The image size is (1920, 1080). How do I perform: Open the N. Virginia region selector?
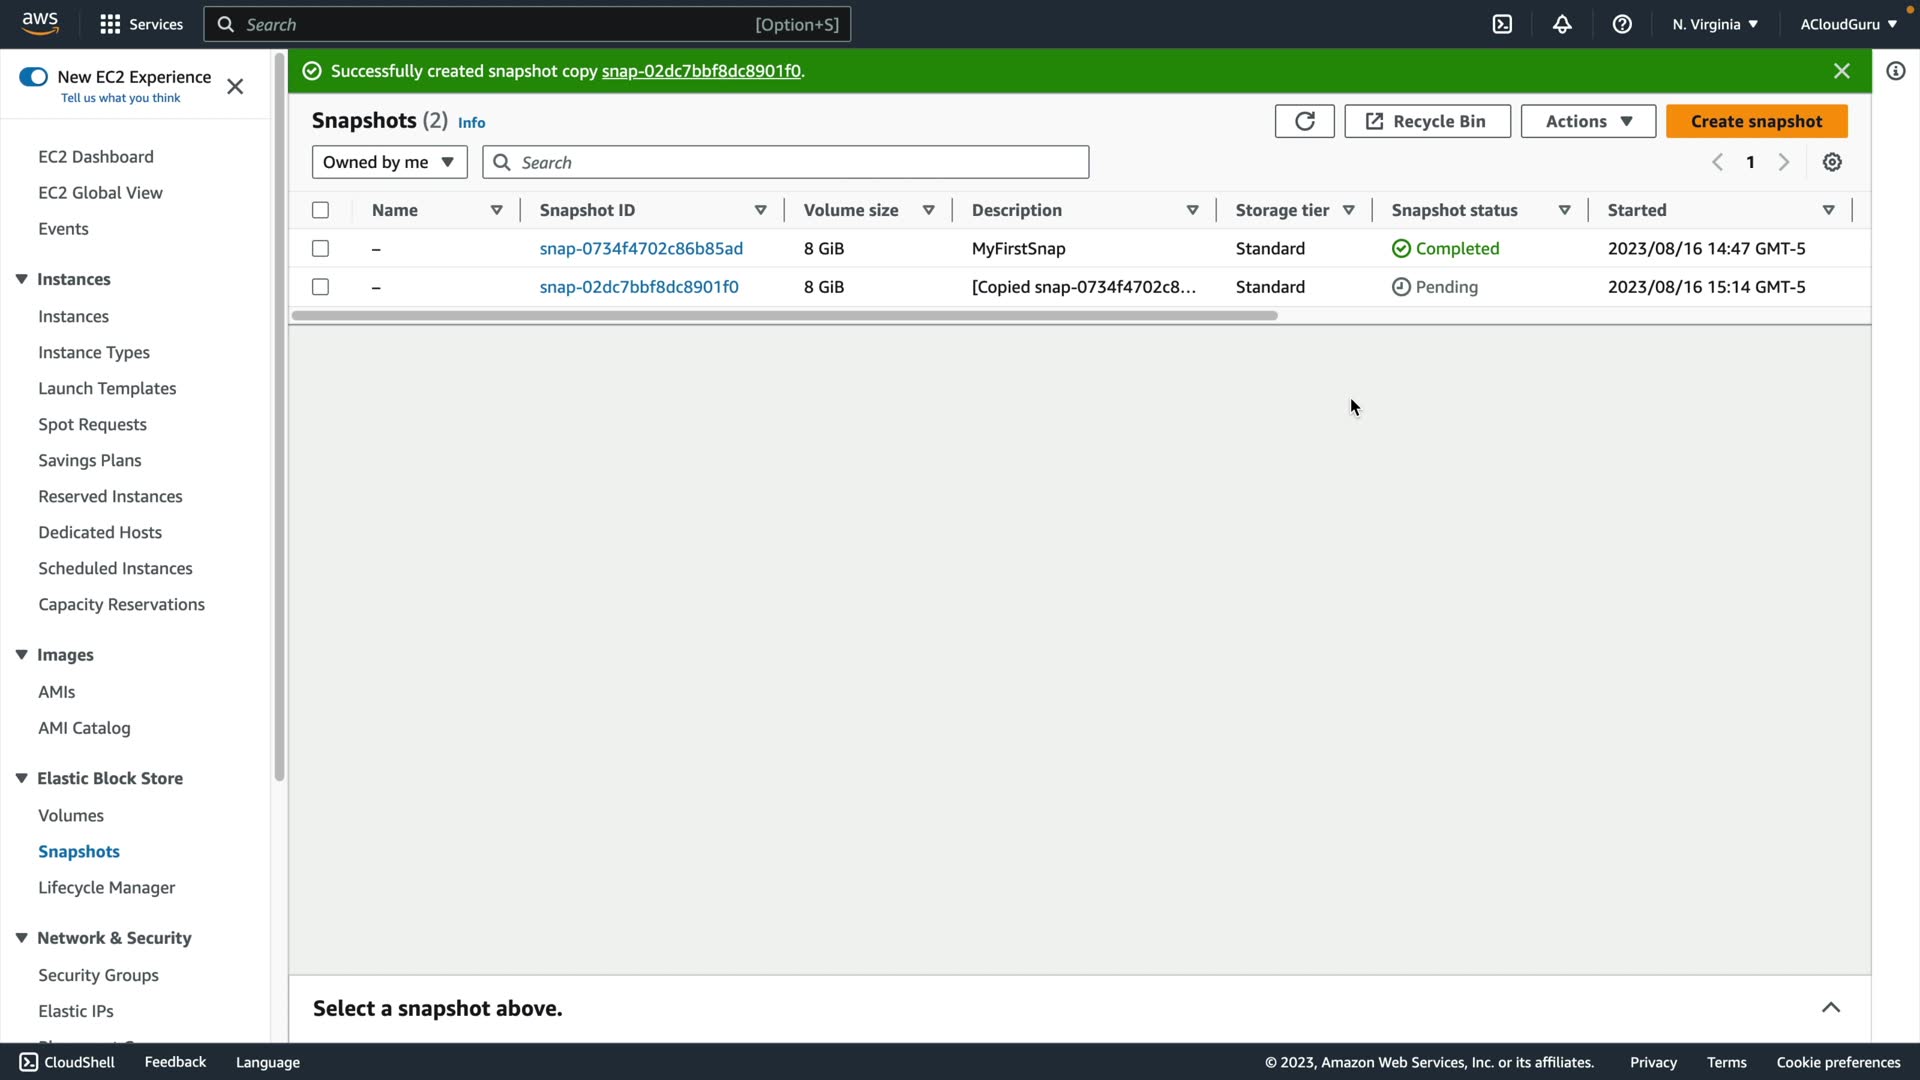1714,24
